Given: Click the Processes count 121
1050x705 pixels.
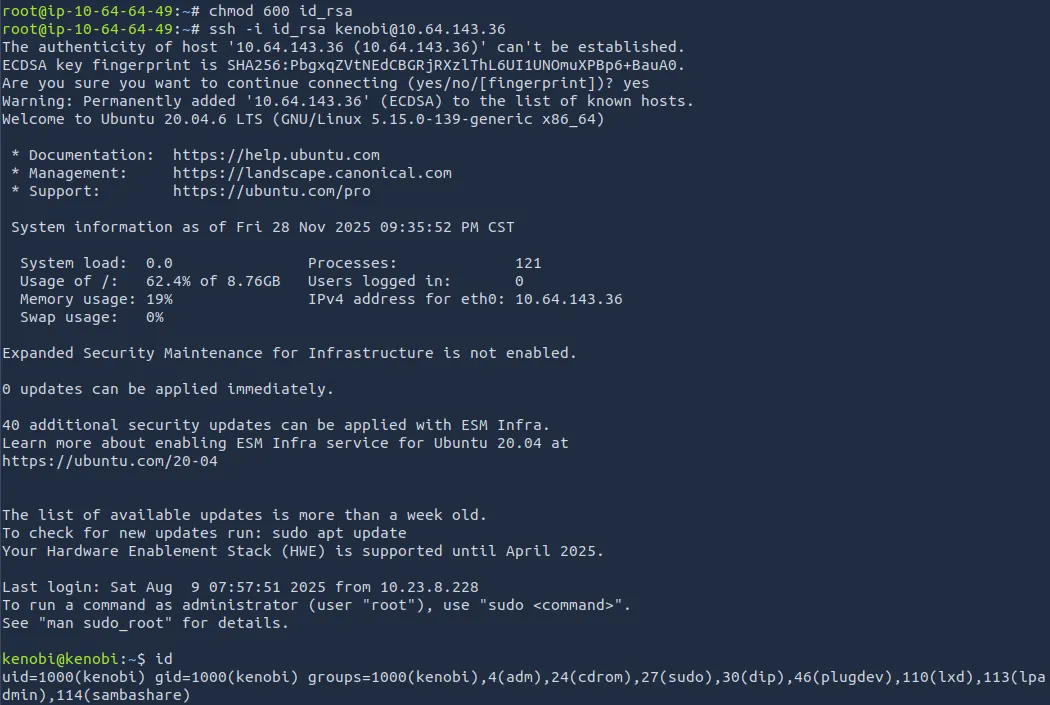Looking at the screenshot, I should click(528, 263).
